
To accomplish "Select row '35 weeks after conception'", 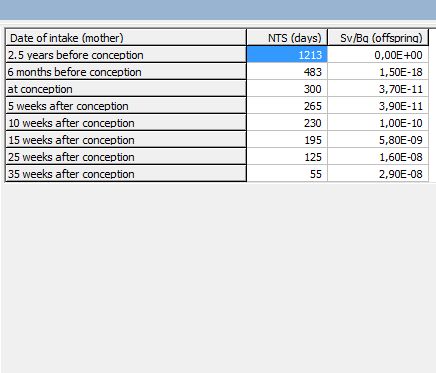I will tap(126, 173).
